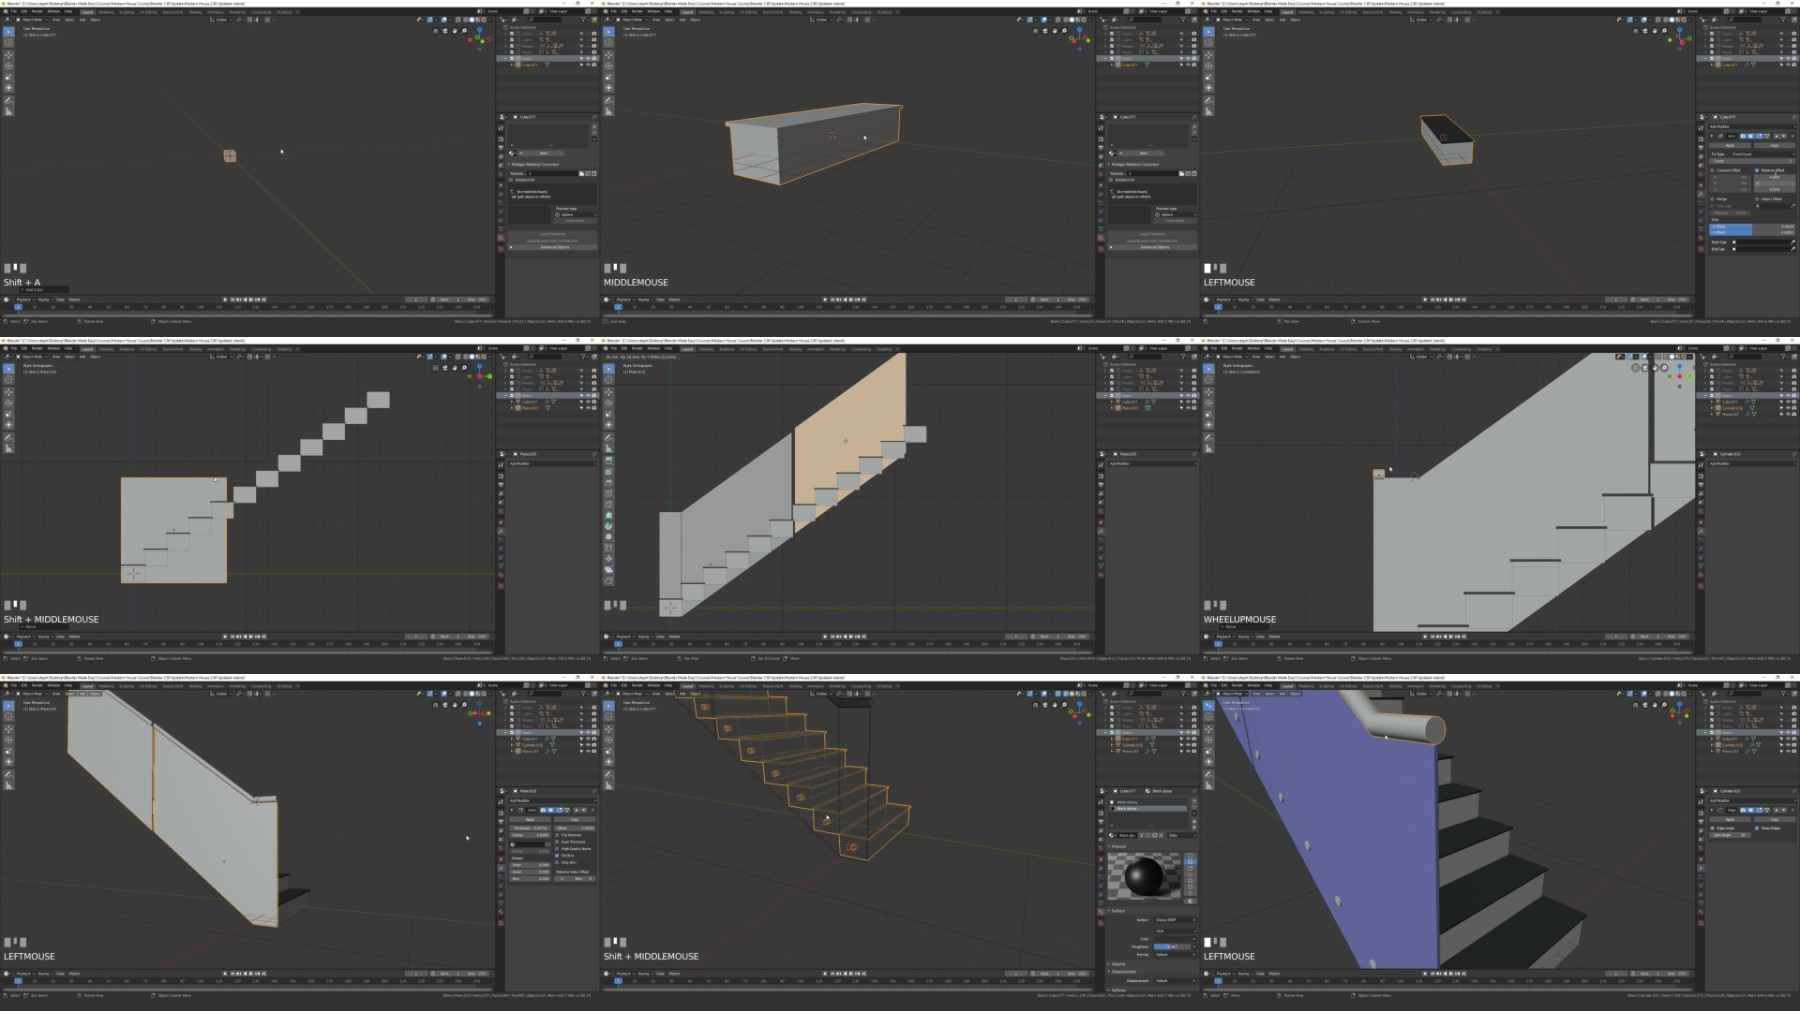Open Surface shader dropdown in bottom-middle window
Screen dimensions: 1800x1011
(1174, 920)
